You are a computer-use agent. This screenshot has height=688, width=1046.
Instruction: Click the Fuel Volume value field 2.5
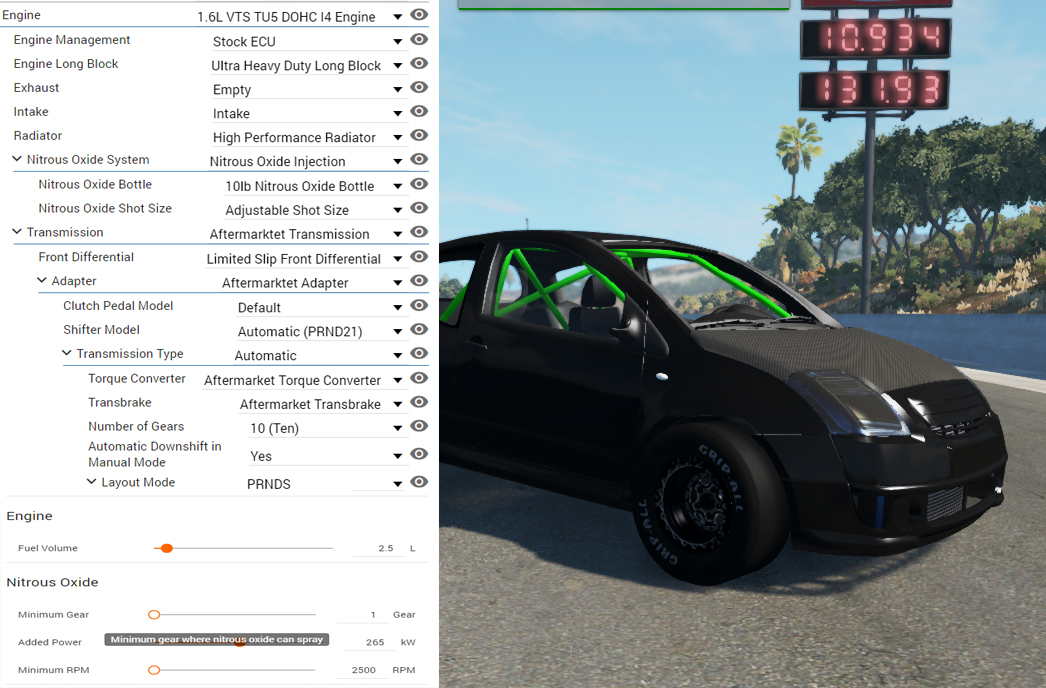pos(380,549)
